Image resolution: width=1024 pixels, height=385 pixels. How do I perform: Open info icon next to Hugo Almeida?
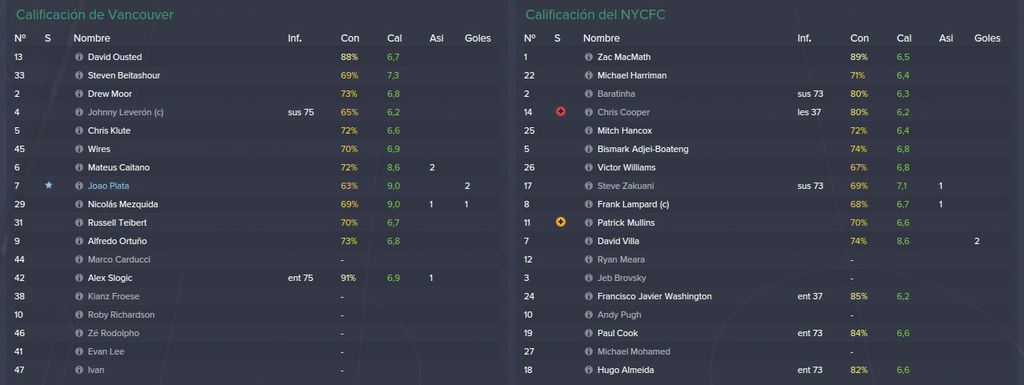588,370
